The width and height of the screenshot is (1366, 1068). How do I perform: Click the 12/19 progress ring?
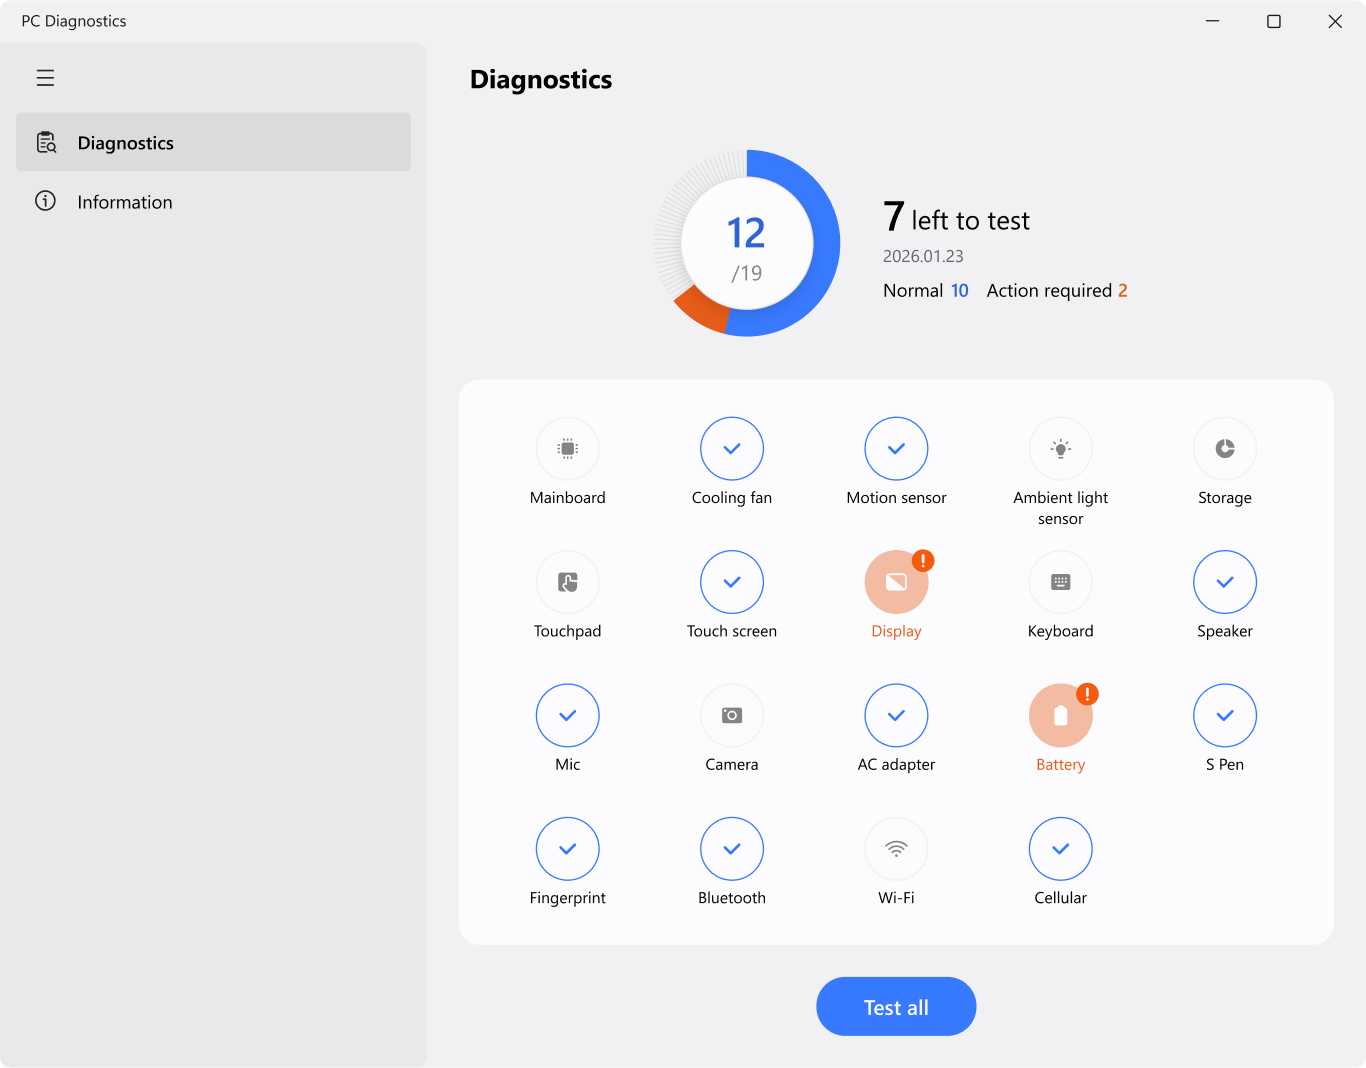pyautogui.click(x=747, y=243)
